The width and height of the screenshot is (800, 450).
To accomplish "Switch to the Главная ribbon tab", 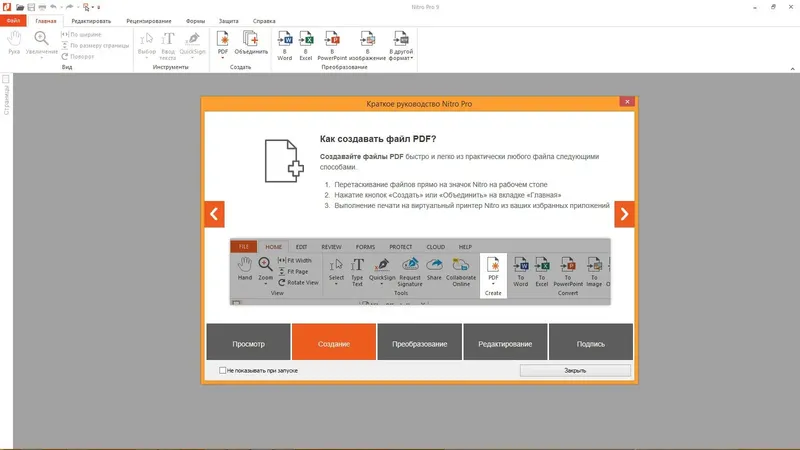I will pos(46,21).
